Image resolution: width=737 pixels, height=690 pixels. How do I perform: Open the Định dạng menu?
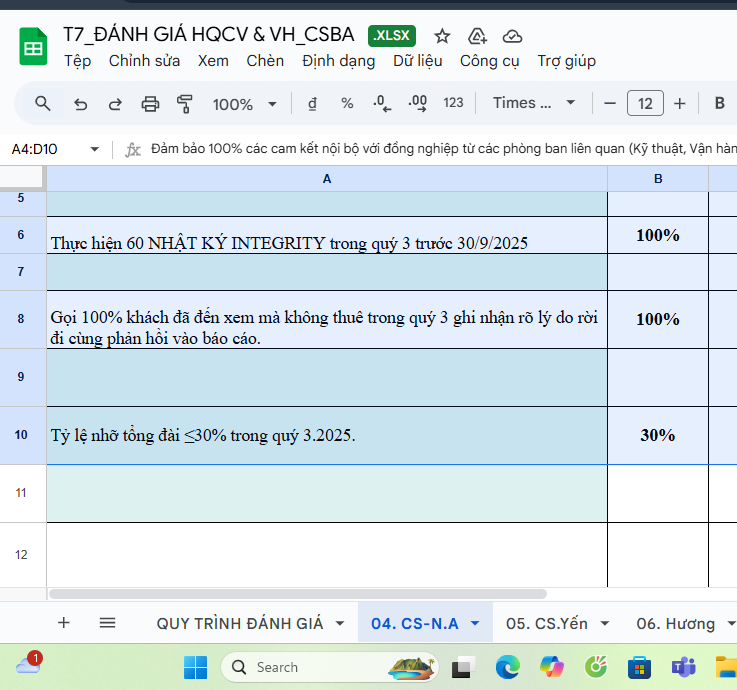point(338,61)
